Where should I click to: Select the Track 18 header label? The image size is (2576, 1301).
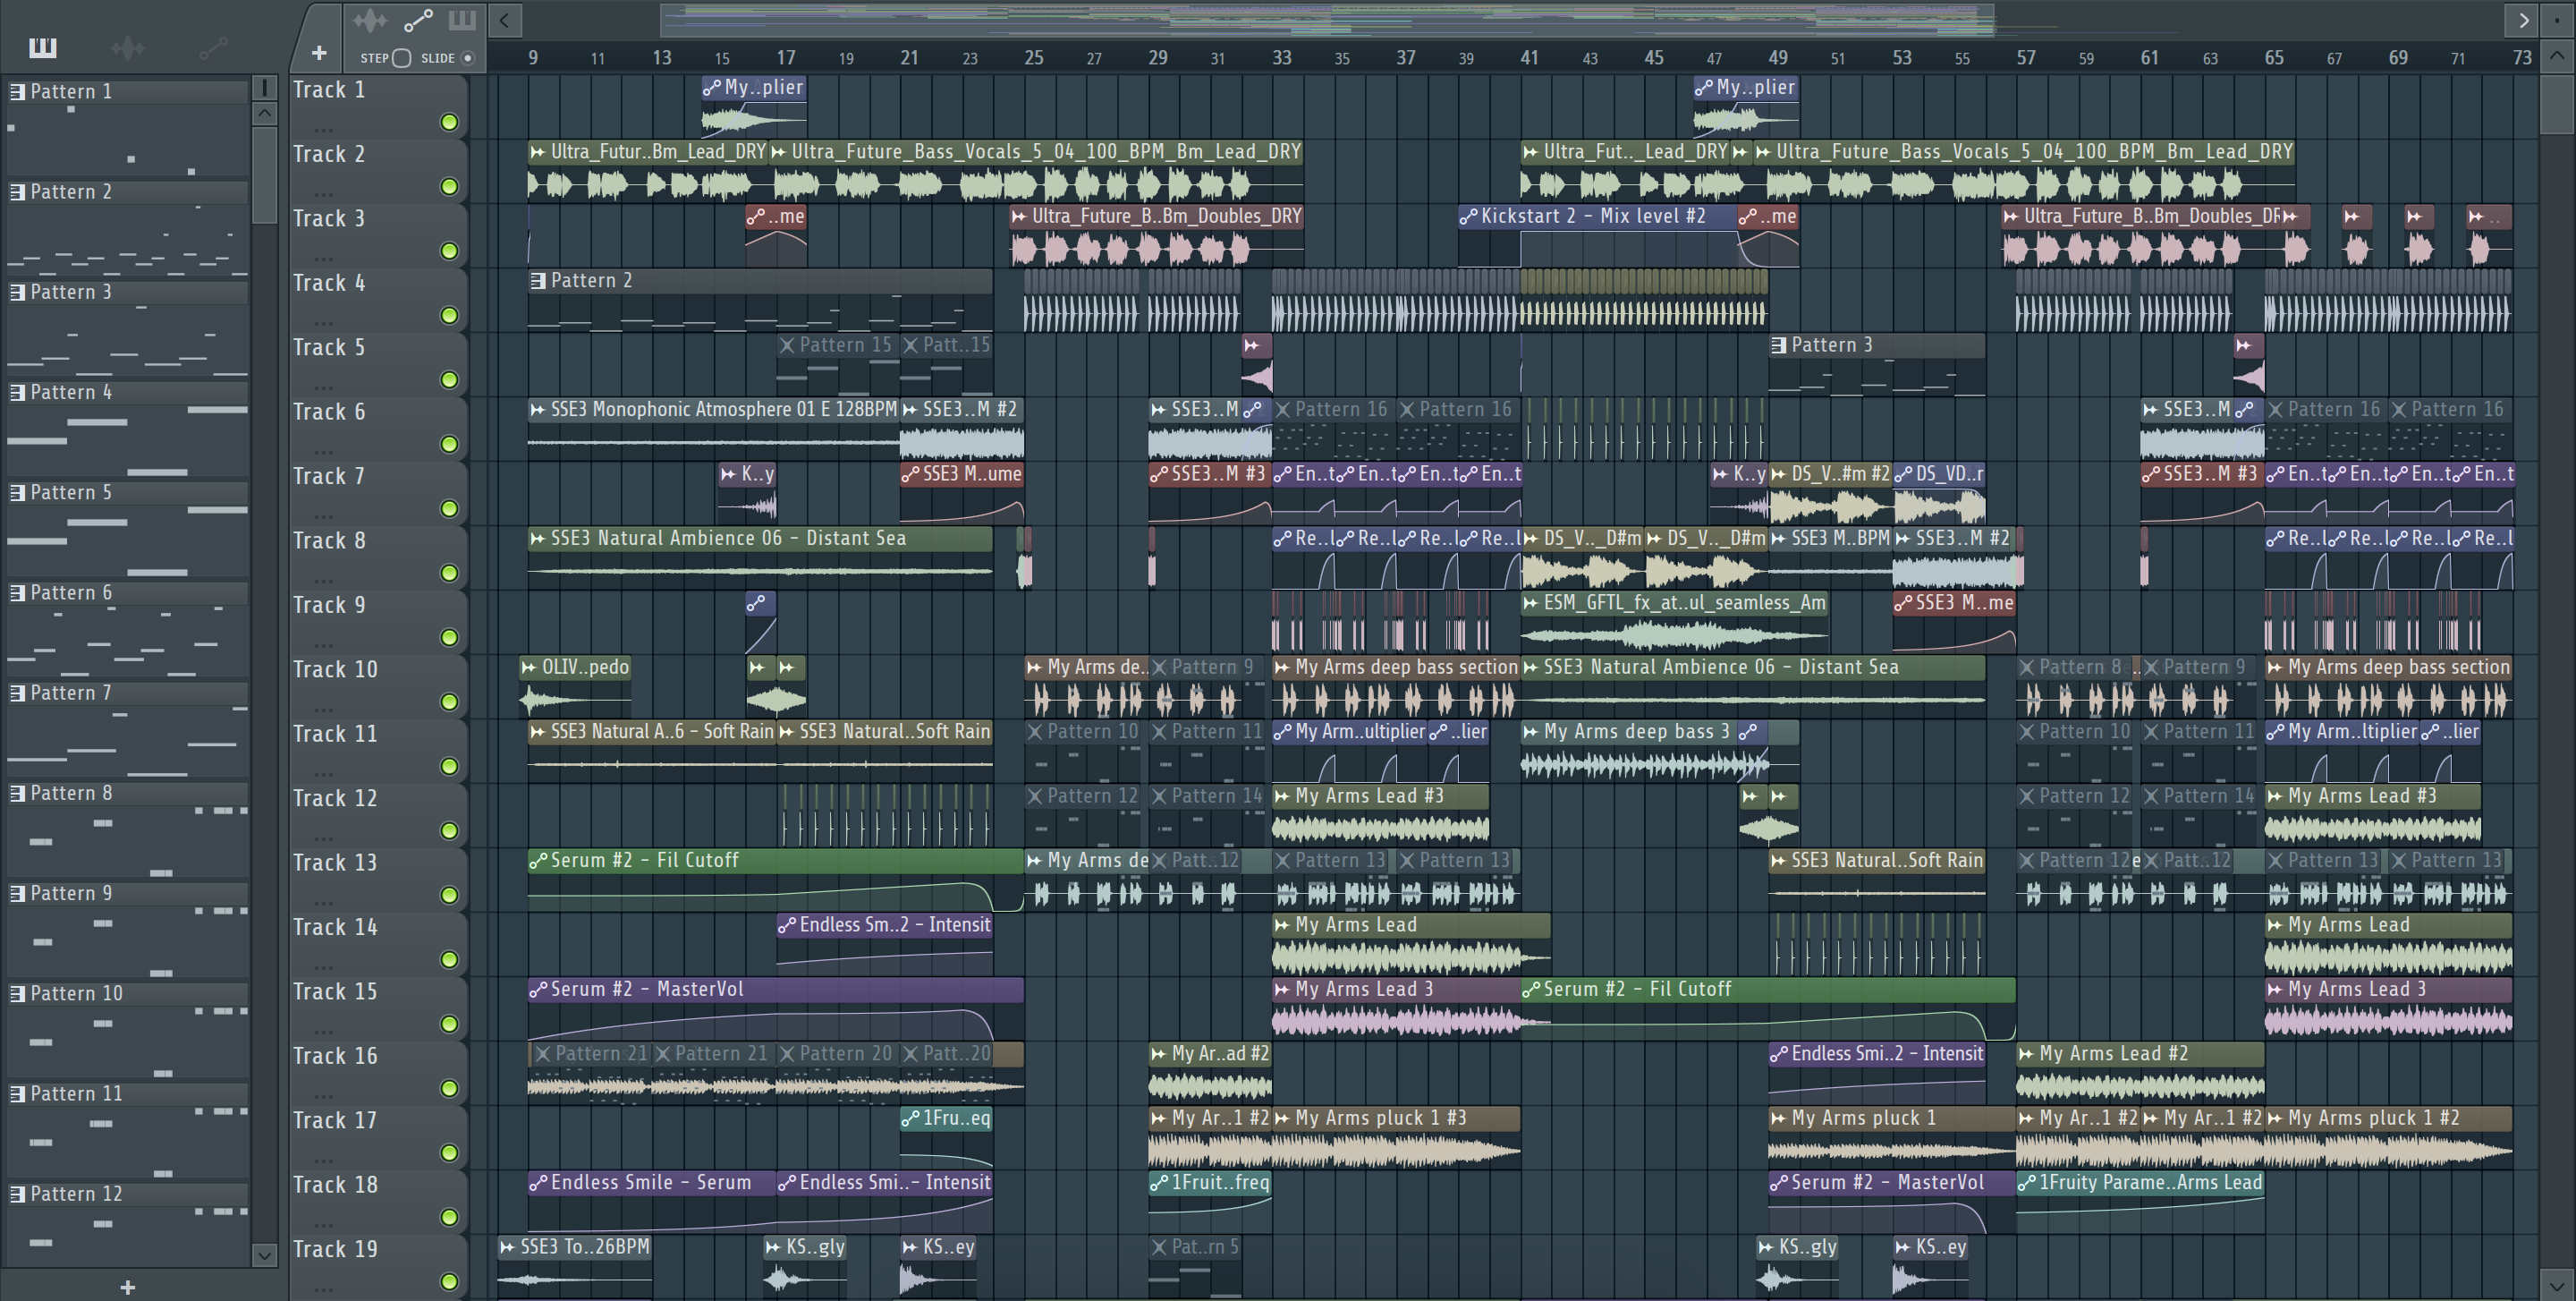[x=335, y=1185]
